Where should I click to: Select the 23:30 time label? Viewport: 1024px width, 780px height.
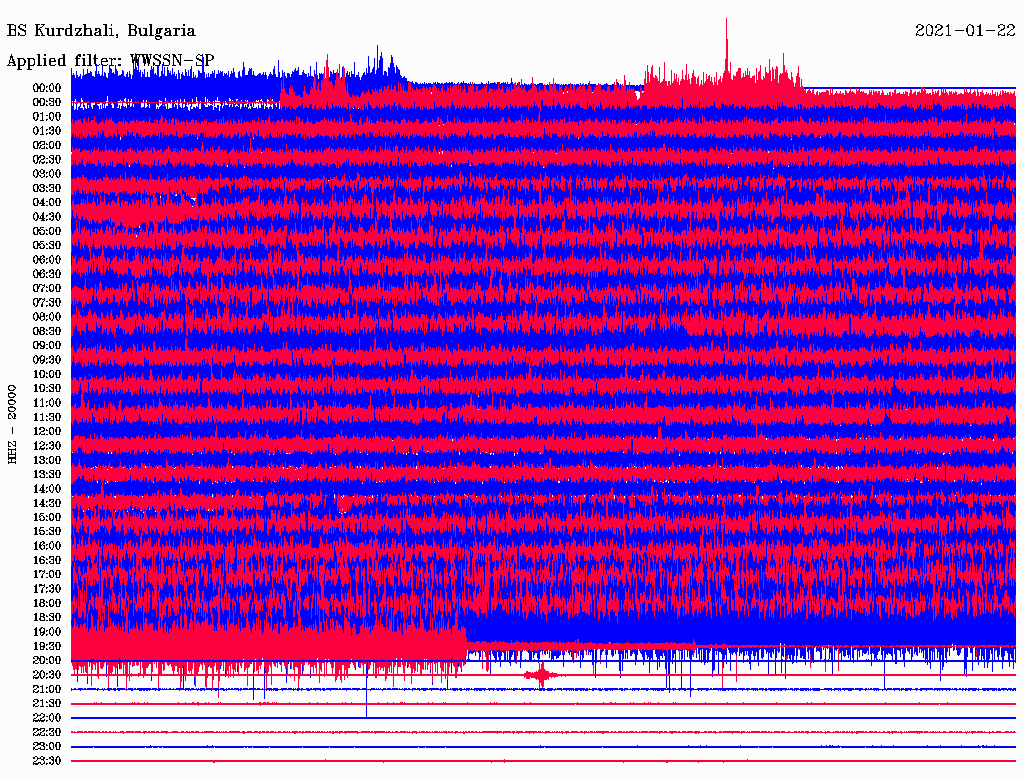47,761
